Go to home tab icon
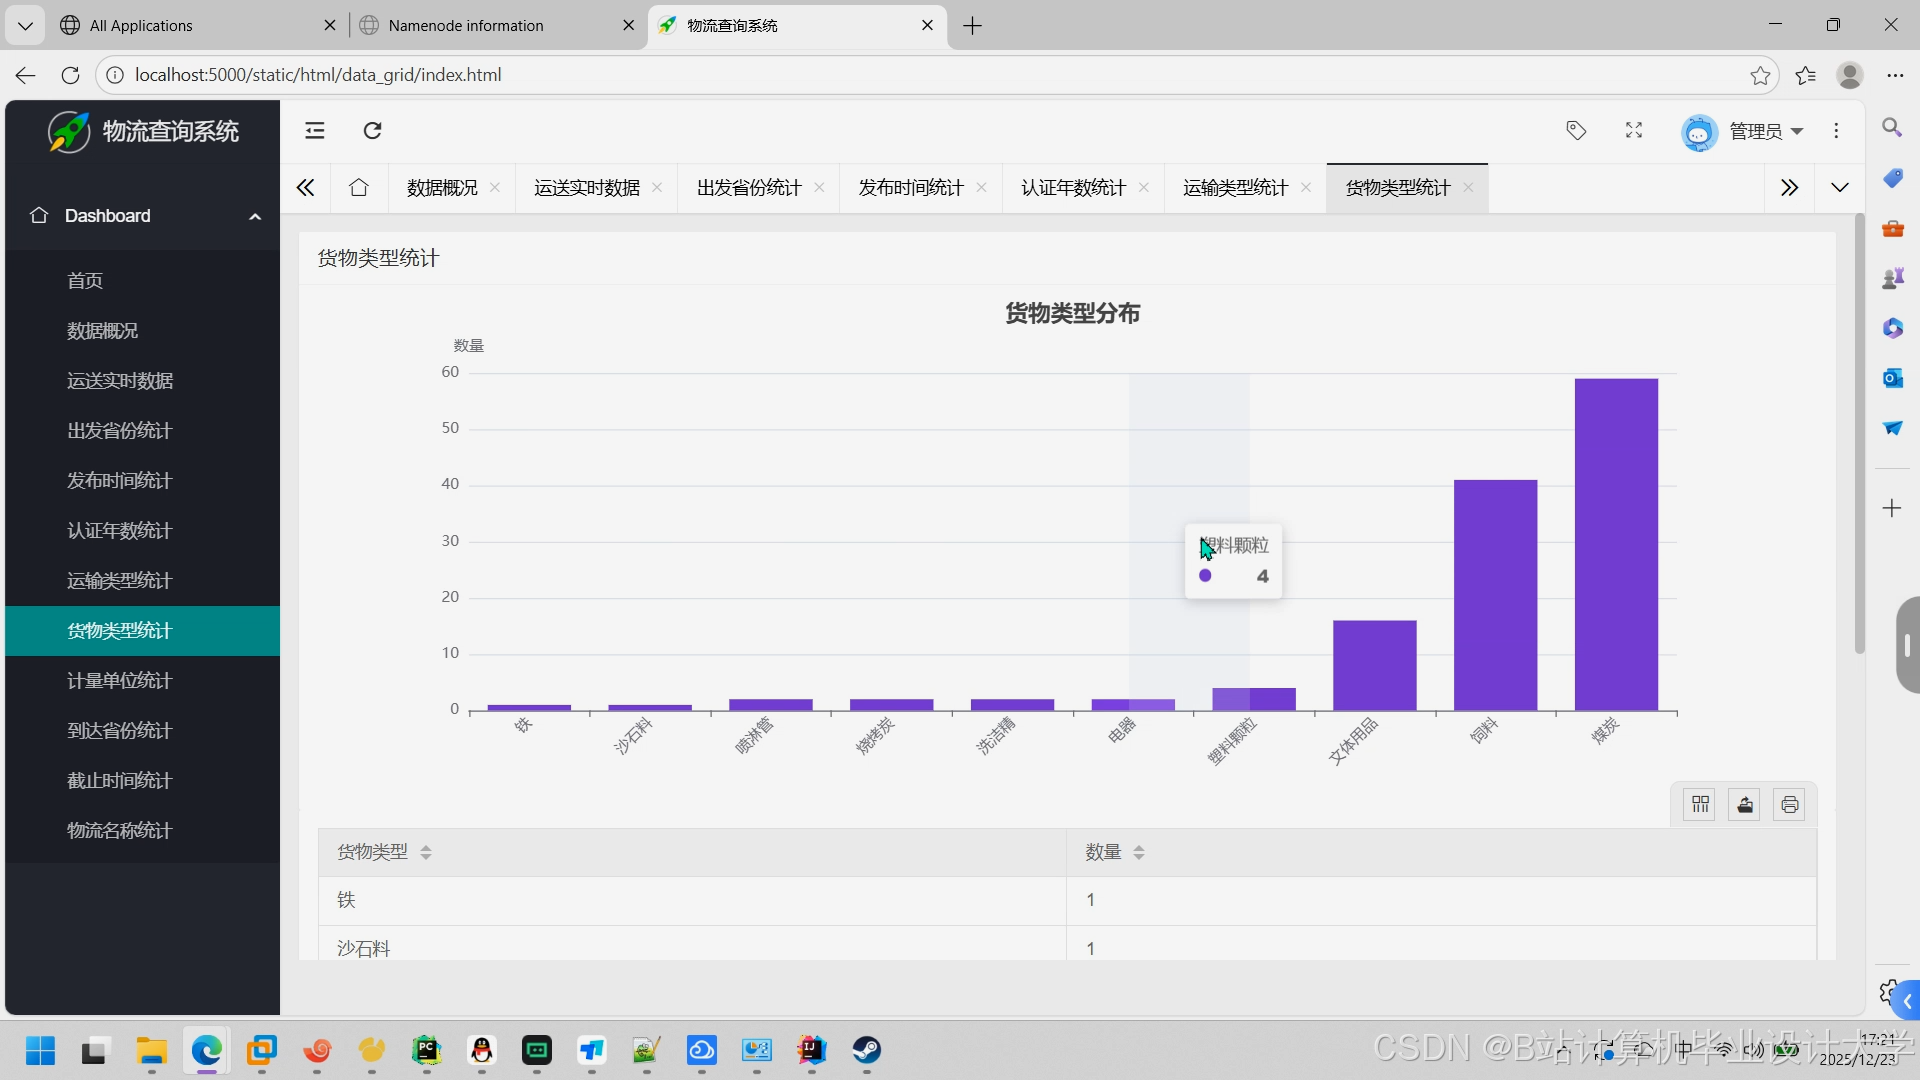The width and height of the screenshot is (1920, 1080). click(359, 188)
